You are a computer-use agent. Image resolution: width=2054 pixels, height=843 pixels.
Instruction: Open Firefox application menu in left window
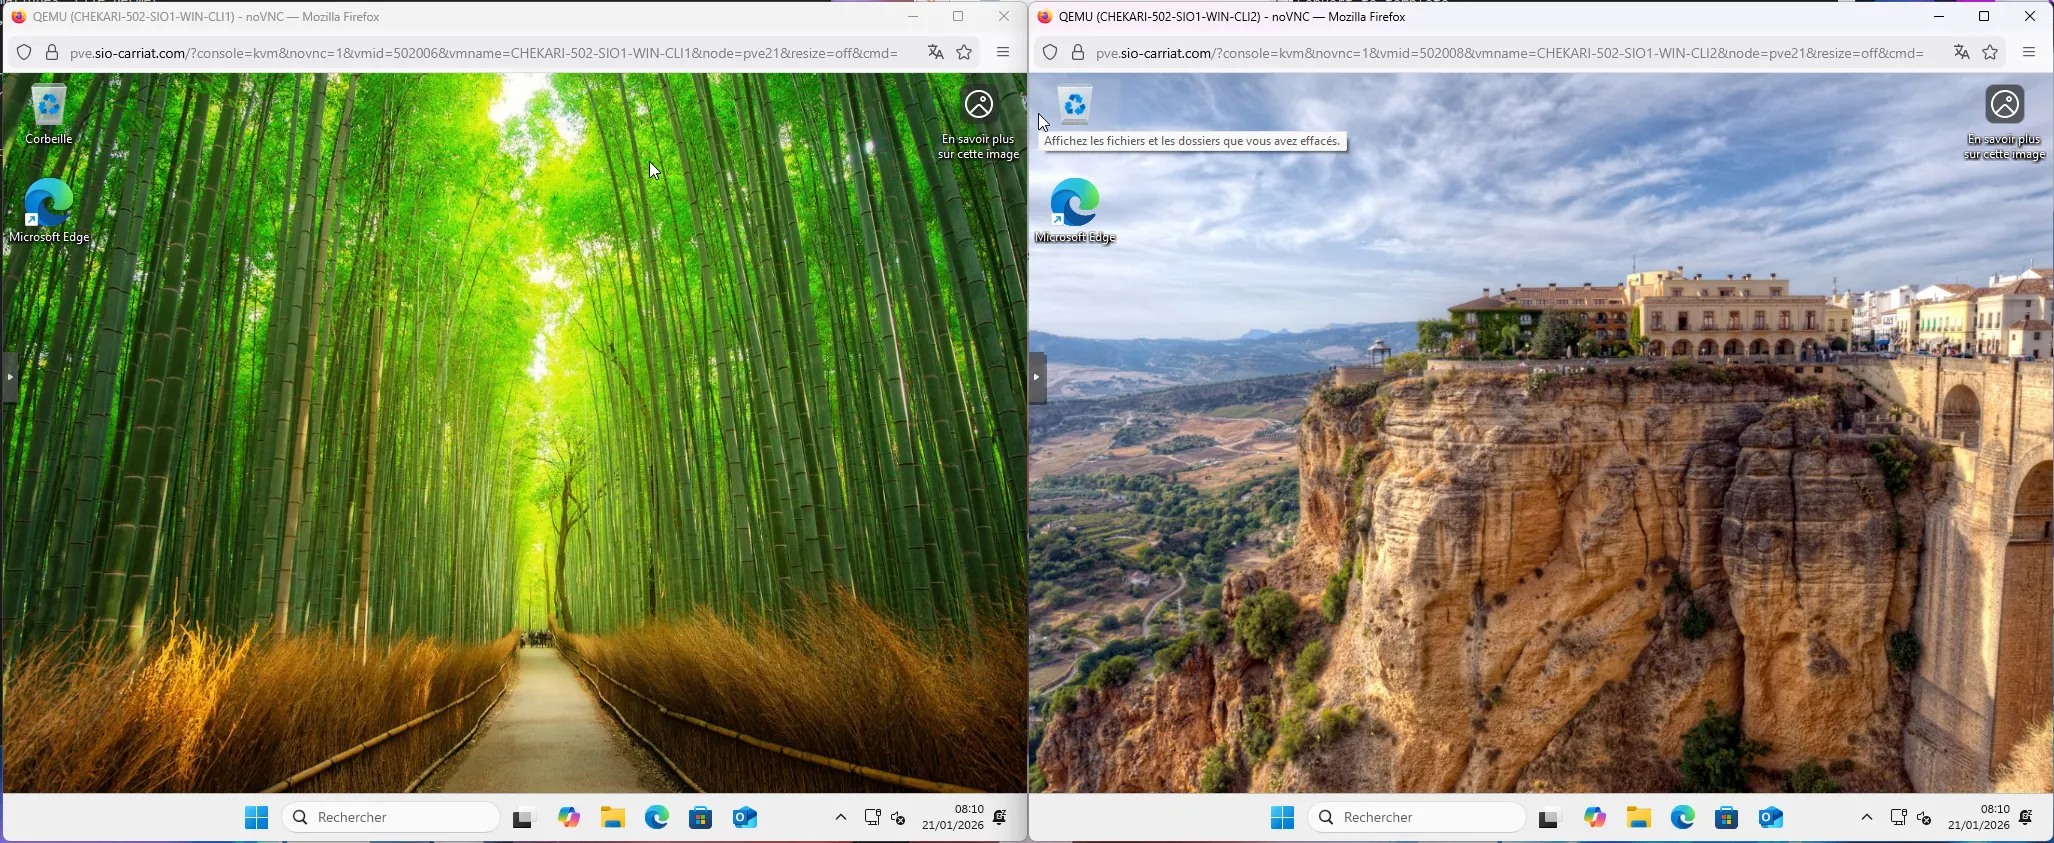click(1003, 53)
